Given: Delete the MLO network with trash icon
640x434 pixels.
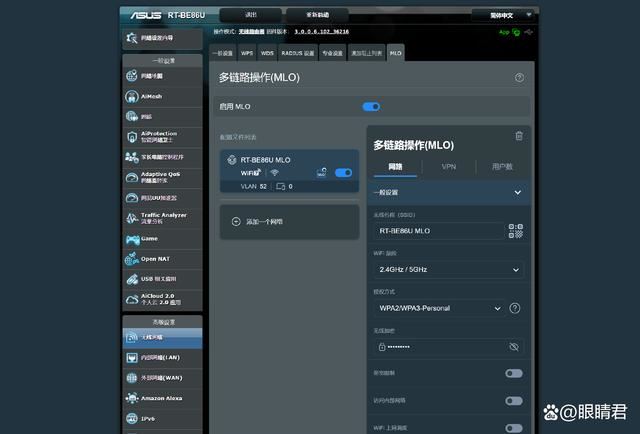Looking at the screenshot, I should pos(518,136).
